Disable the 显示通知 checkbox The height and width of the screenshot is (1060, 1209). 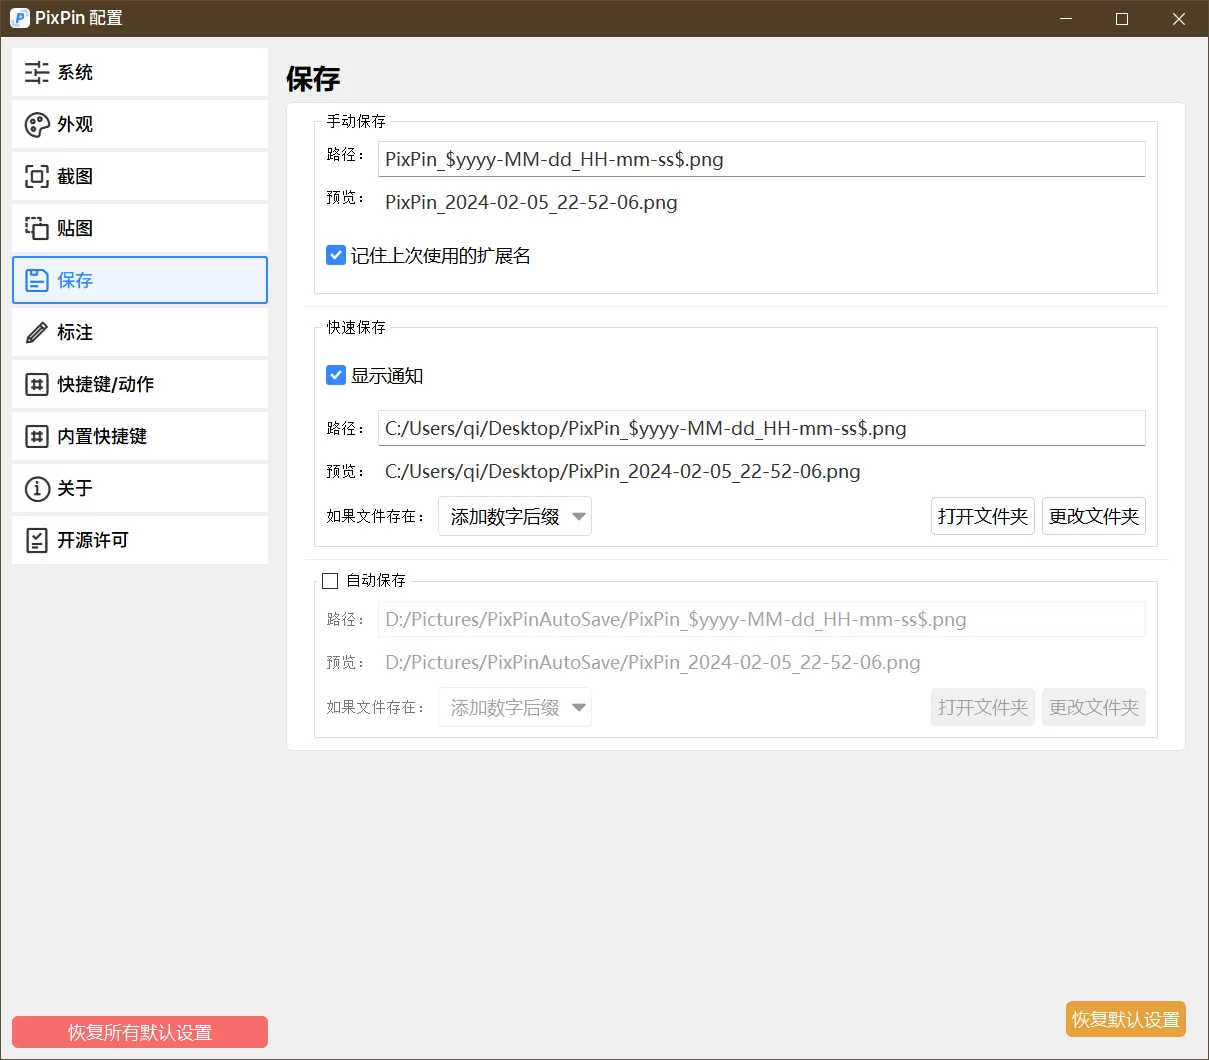pos(336,375)
